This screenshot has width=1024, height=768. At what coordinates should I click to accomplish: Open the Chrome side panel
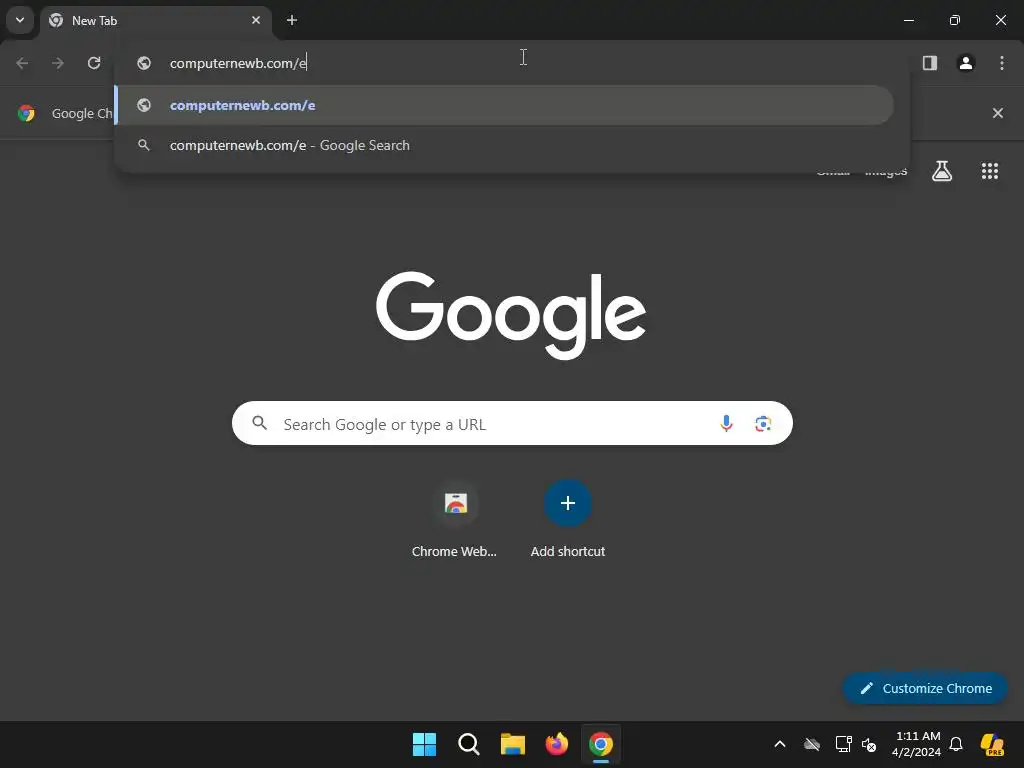pyautogui.click(x=930, y=63)
